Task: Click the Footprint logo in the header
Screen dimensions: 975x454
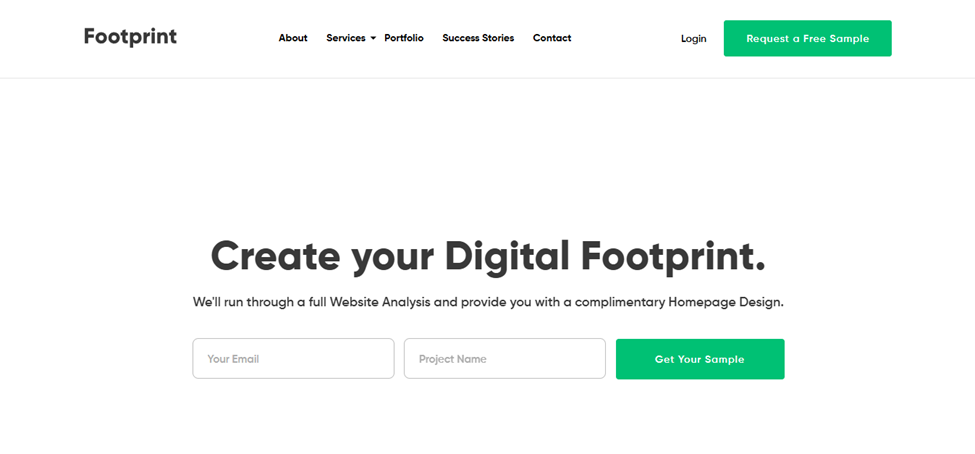Action: pyautogui.click(x=131, y=37)
